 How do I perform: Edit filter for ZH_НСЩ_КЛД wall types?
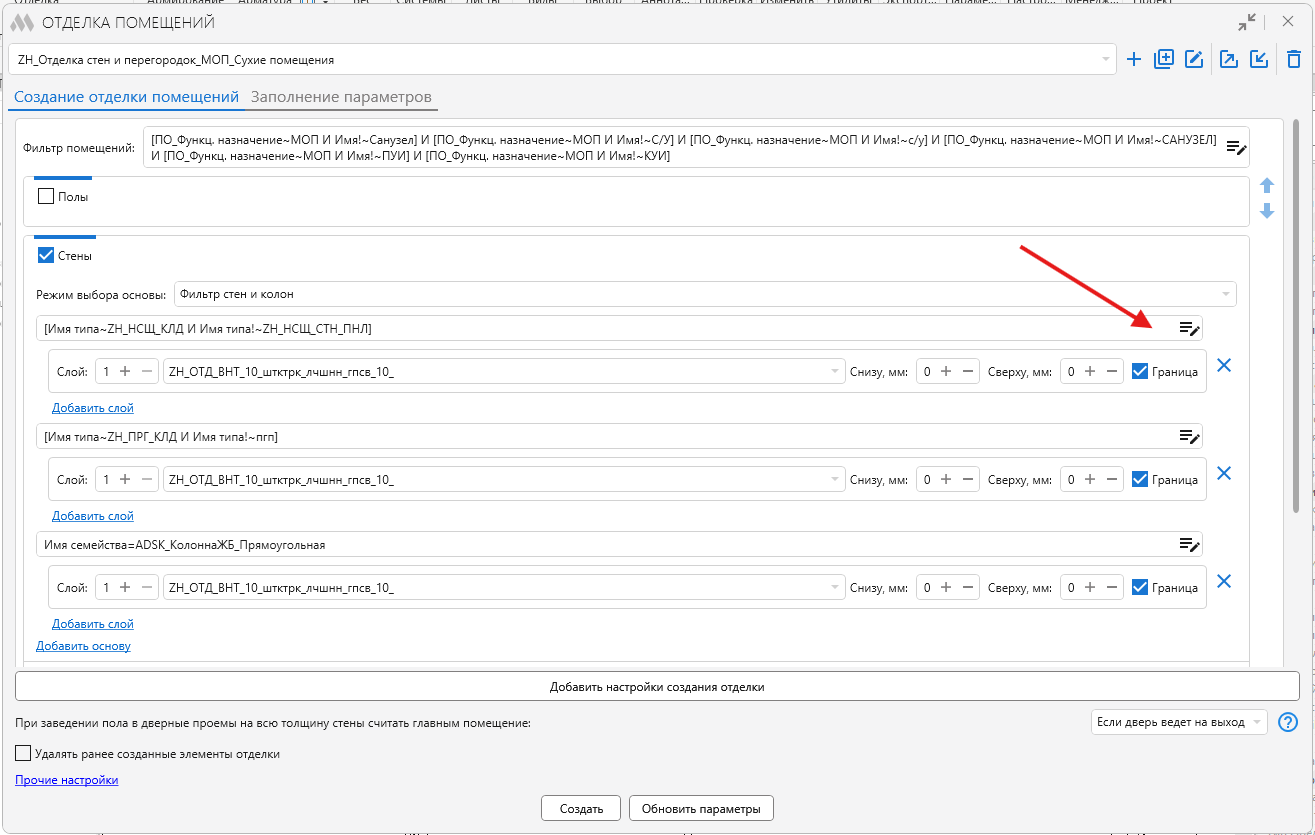coord(1189,328)
